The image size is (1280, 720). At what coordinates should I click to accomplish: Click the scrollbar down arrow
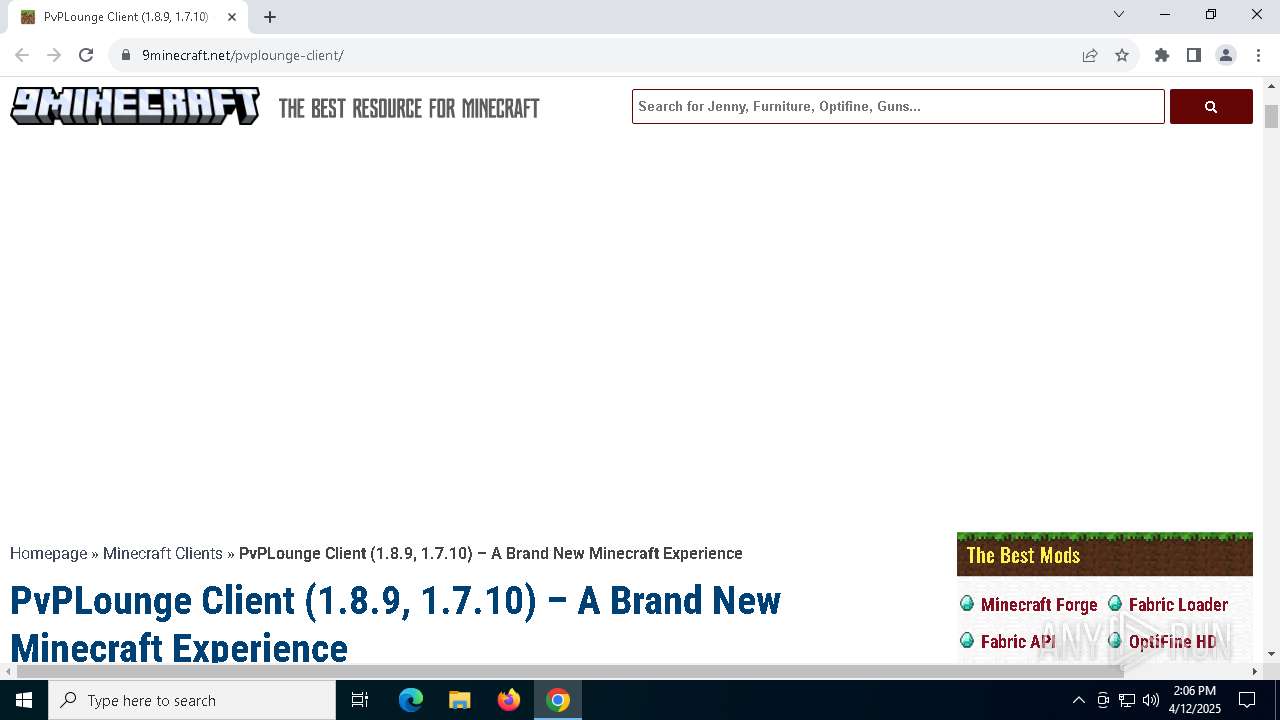pyautogui.click(x=1271, y=654)
